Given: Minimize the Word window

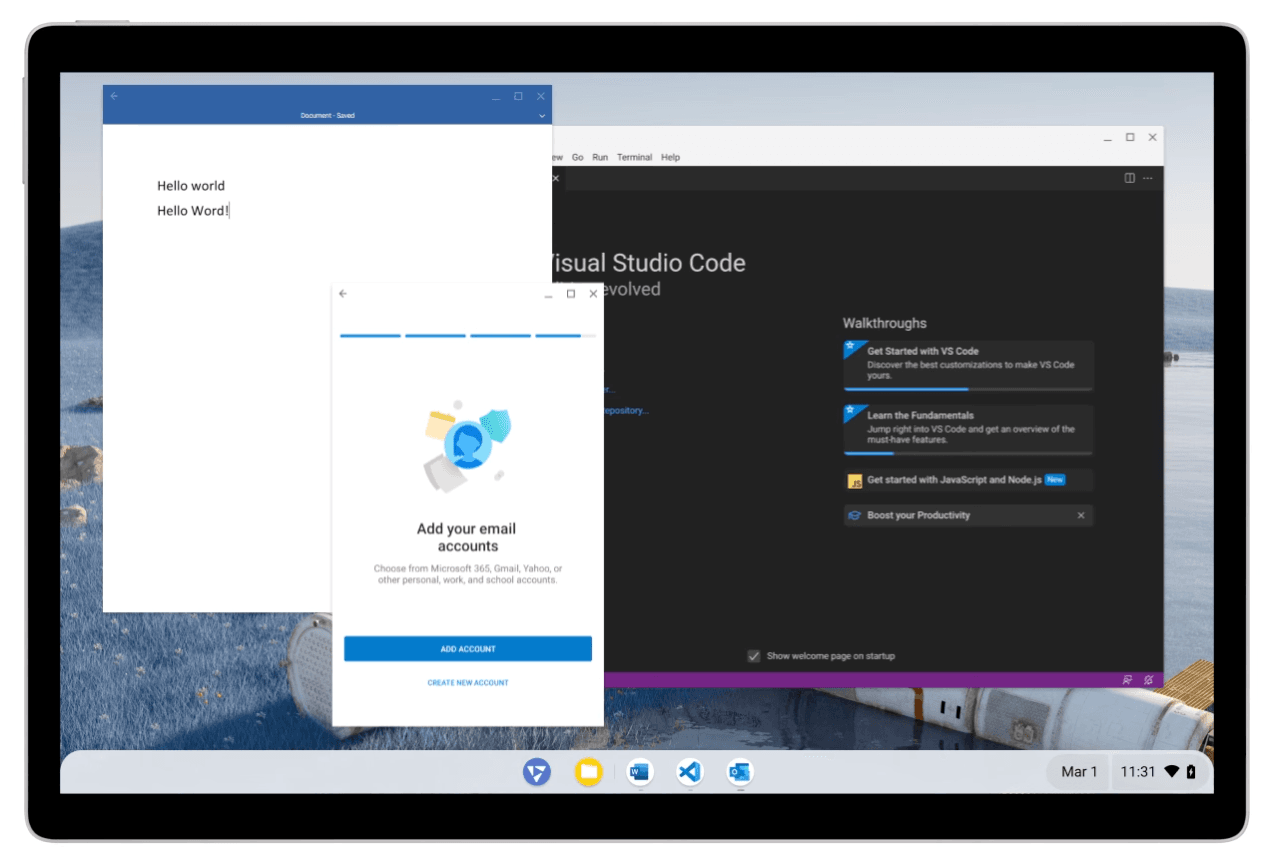Looking at the screenshot, I should point(496,97).
